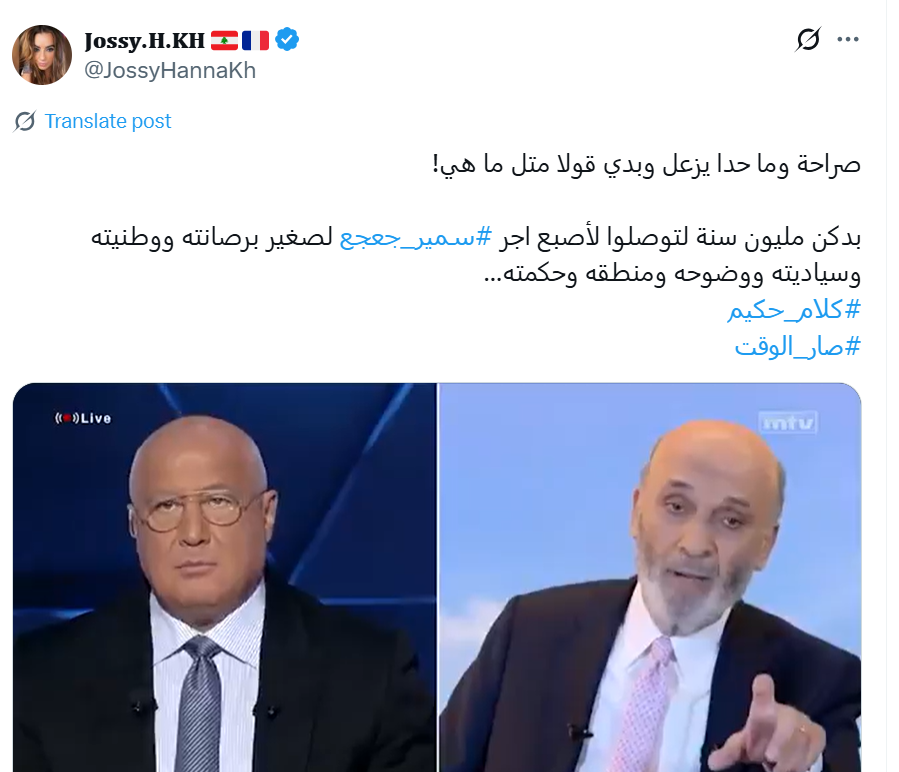Click the Grok icon near top right
Screen dimensions: 899x772
pyautogui.click(x=808, y=40)
